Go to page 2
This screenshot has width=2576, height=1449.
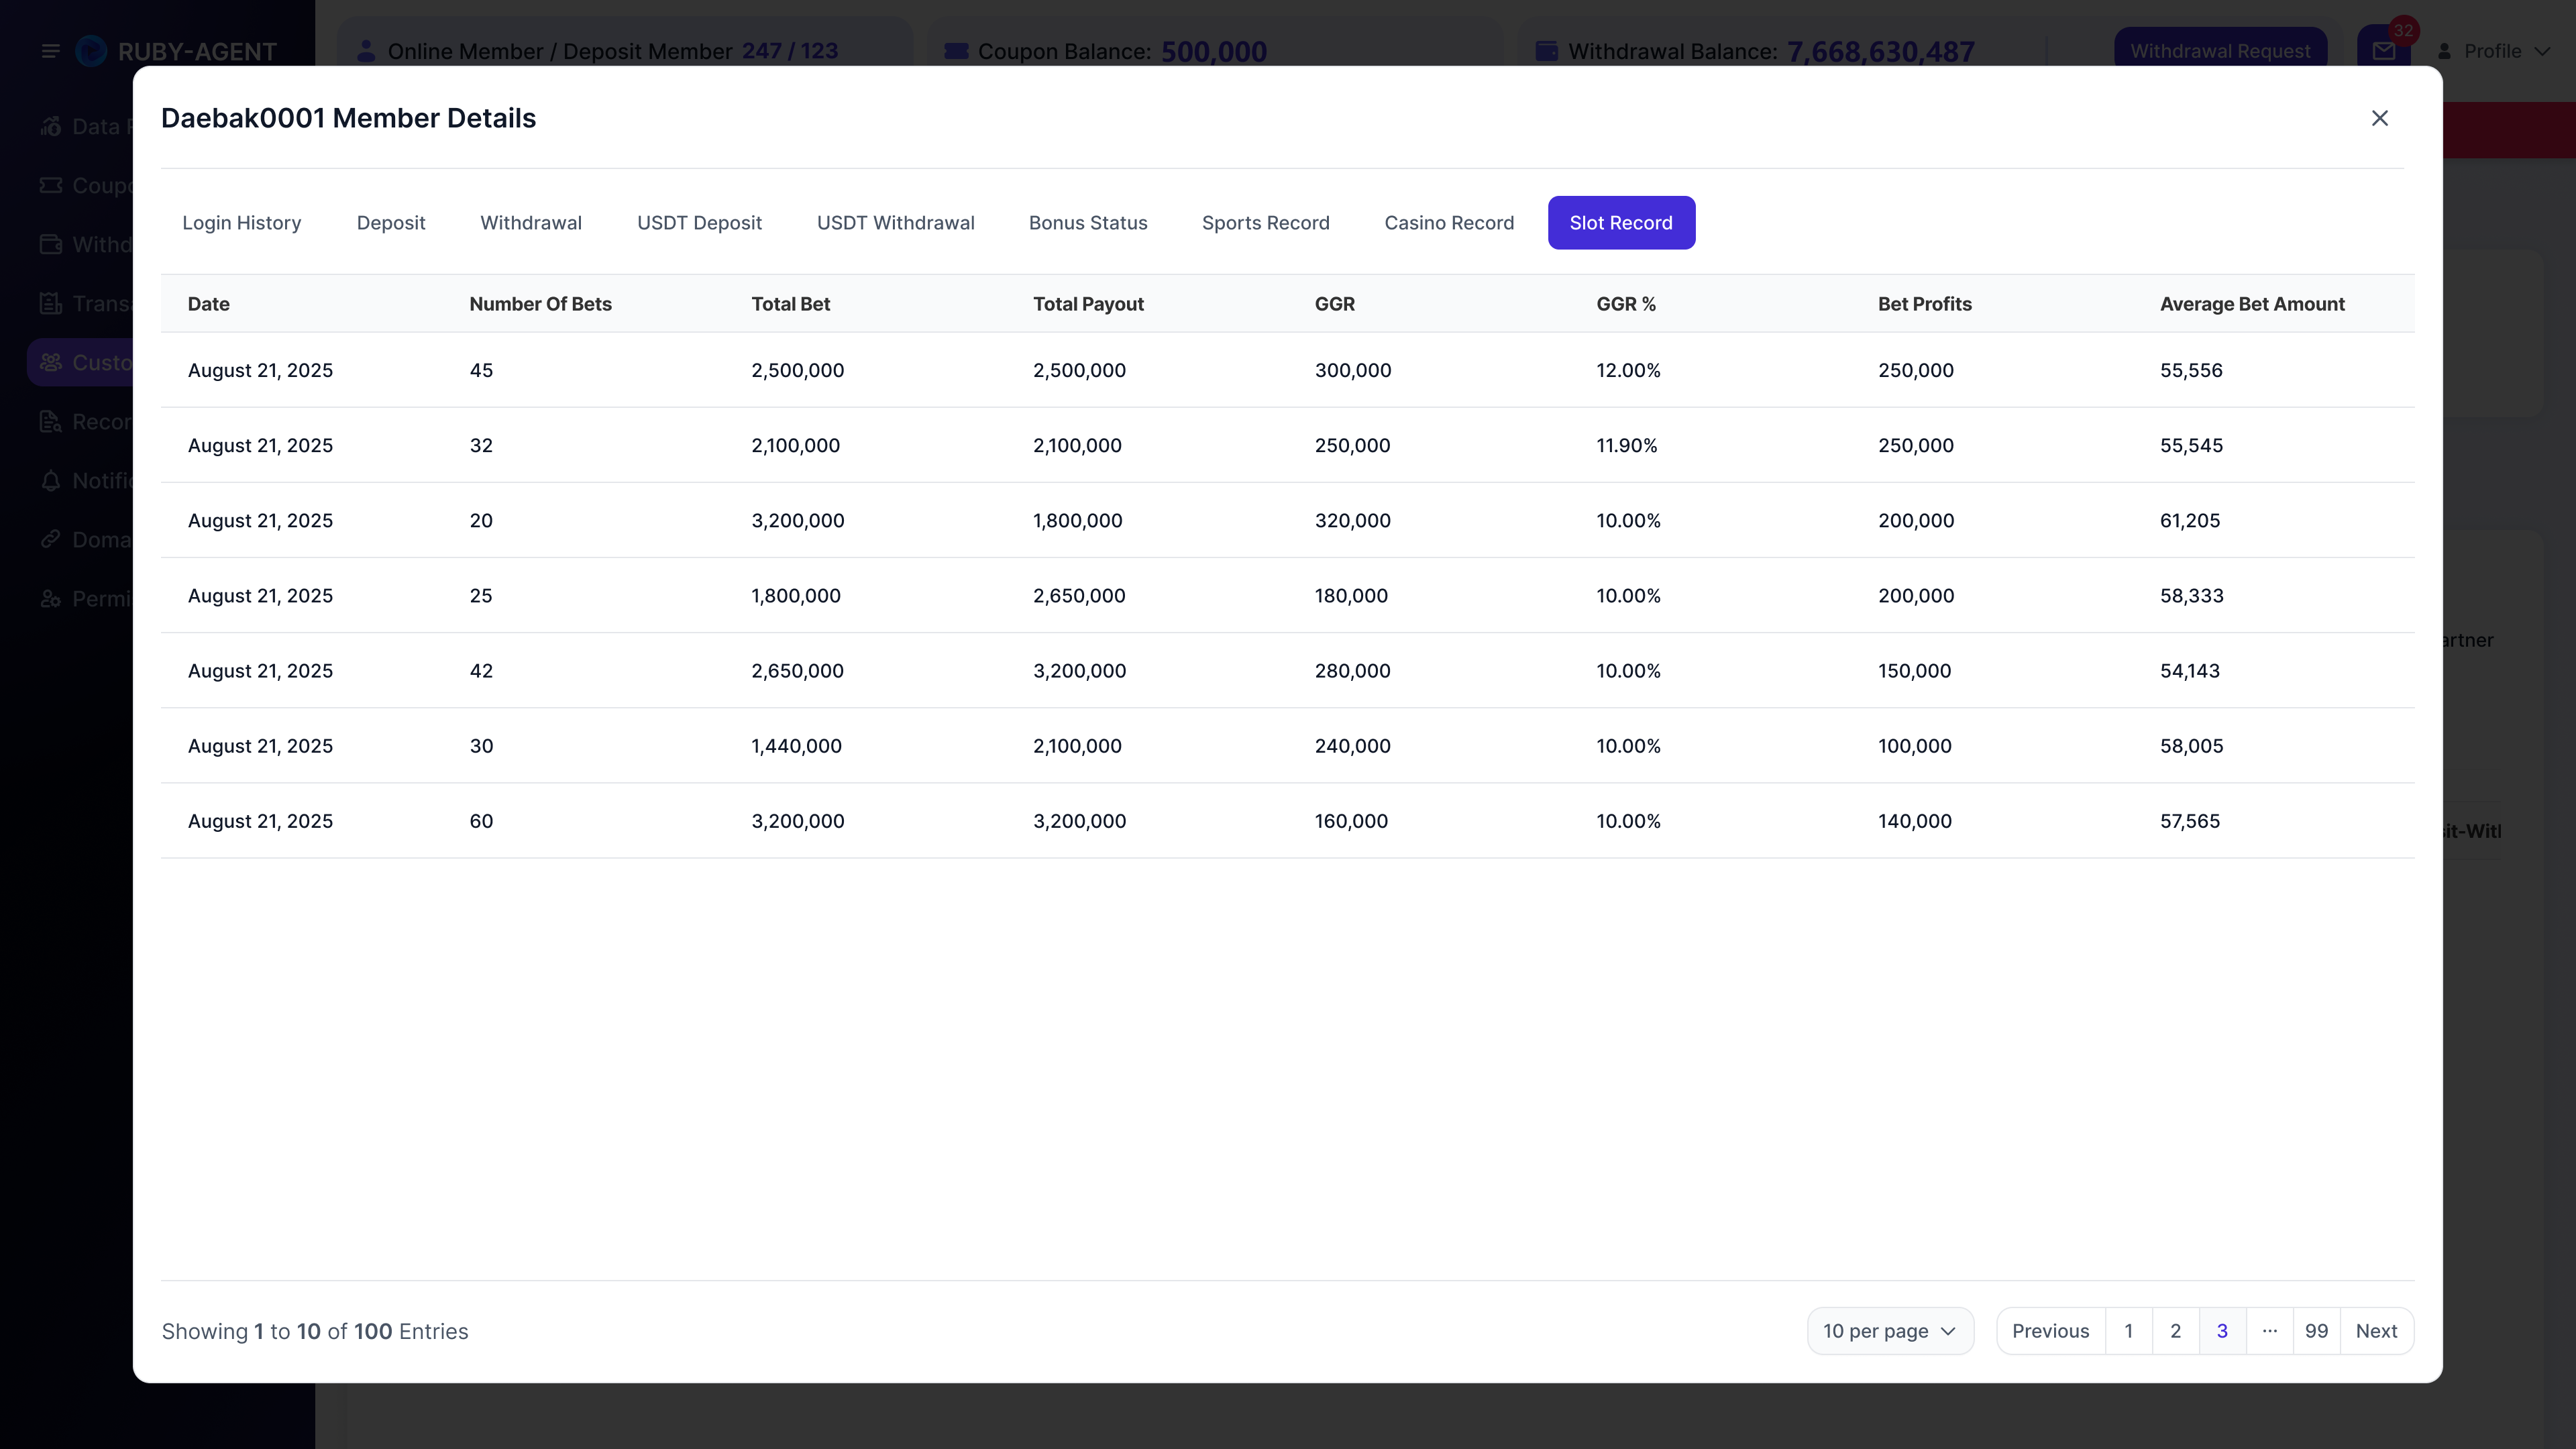pyautogui.click(x=2175, y=1331)
